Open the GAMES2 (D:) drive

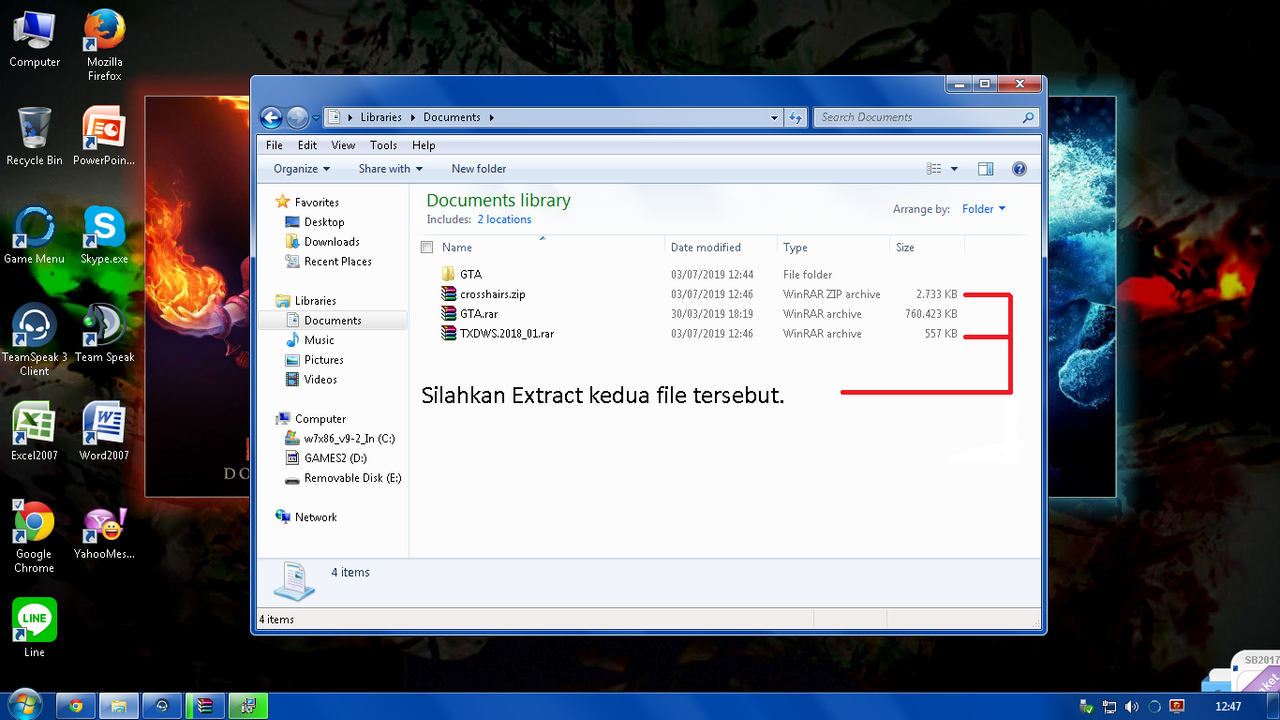(336, 458)
